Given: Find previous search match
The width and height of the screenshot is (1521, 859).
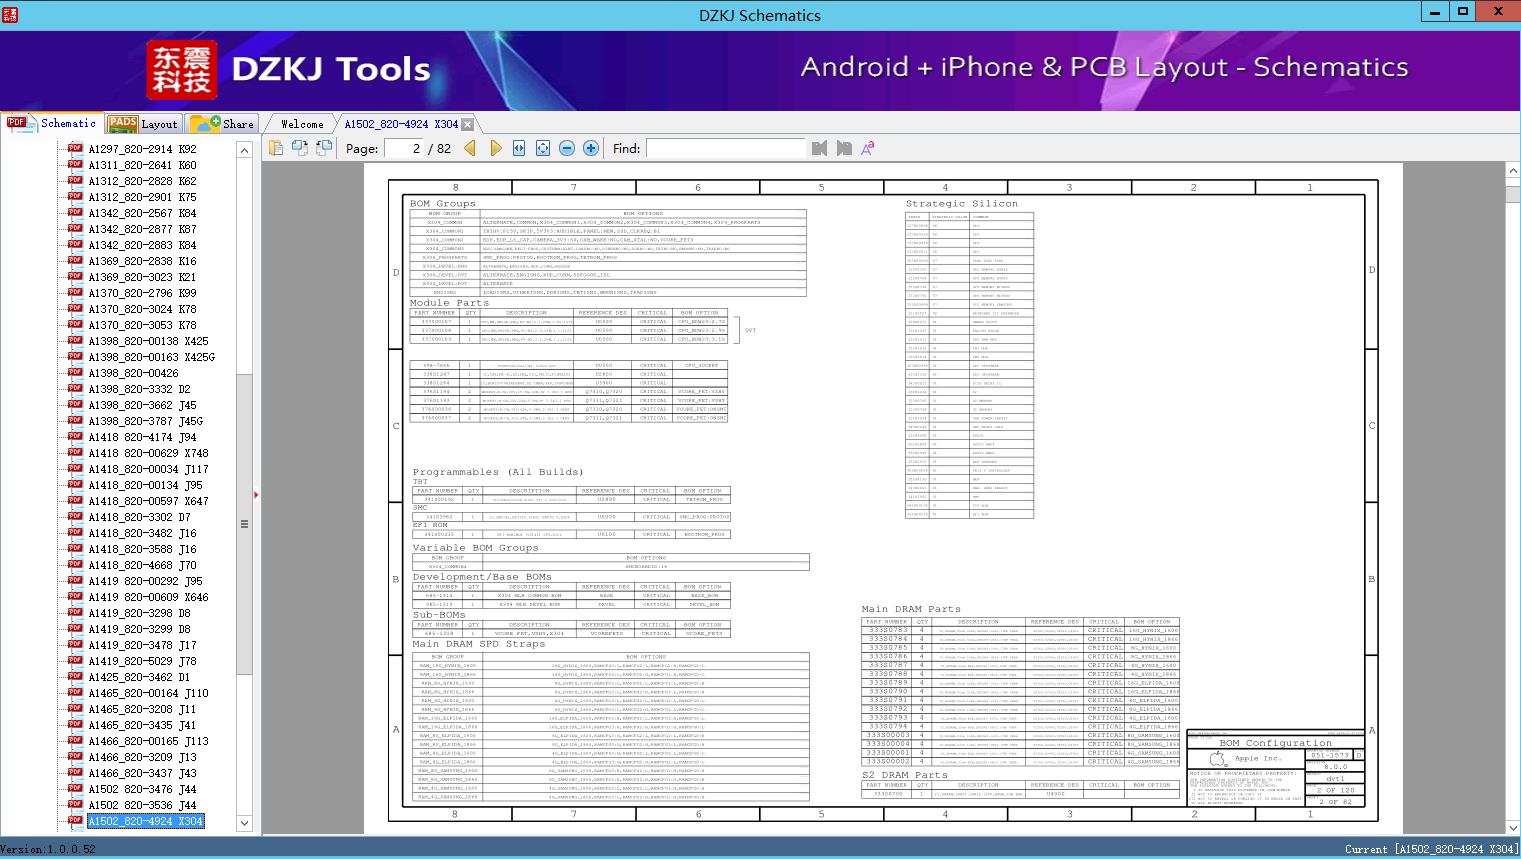Looking at the screenshot, I should tap(820, 148).
